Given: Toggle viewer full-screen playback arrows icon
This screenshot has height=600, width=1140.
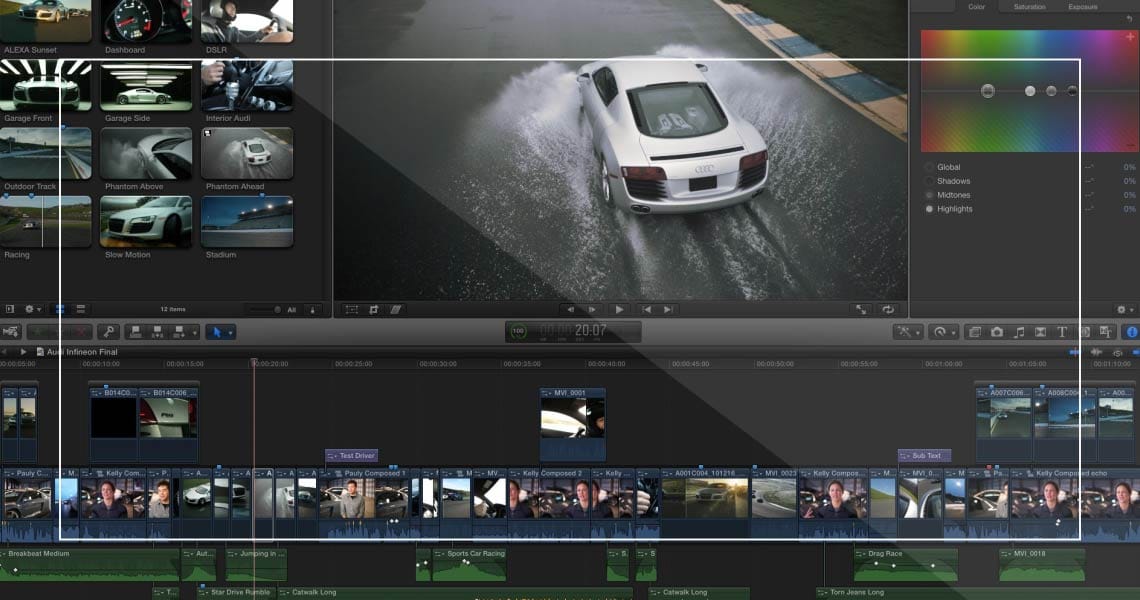Looking at the screenshot, I should (x=861, y=310).
